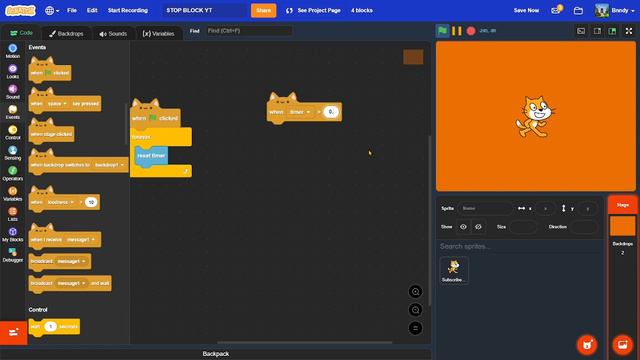Open the Motion blocks category
Viewport: 640px width, 360px height.
click(x=13, y=51)
